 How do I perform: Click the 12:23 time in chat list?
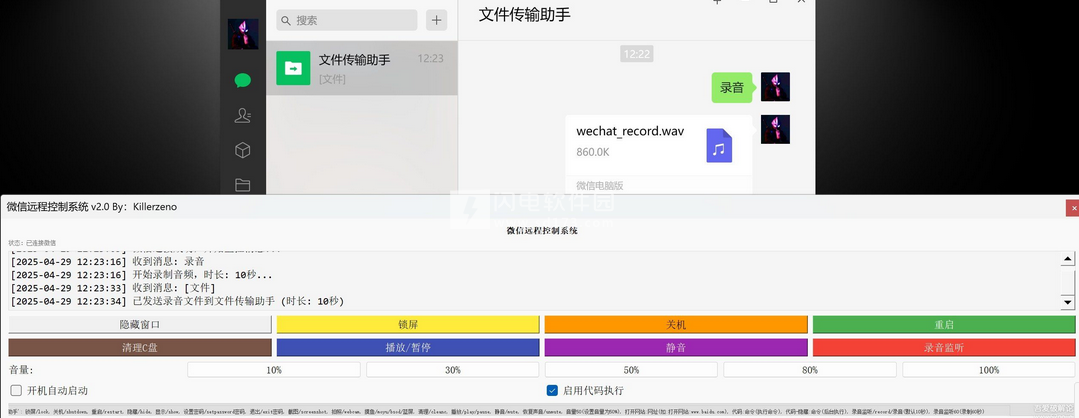point(431,59)
